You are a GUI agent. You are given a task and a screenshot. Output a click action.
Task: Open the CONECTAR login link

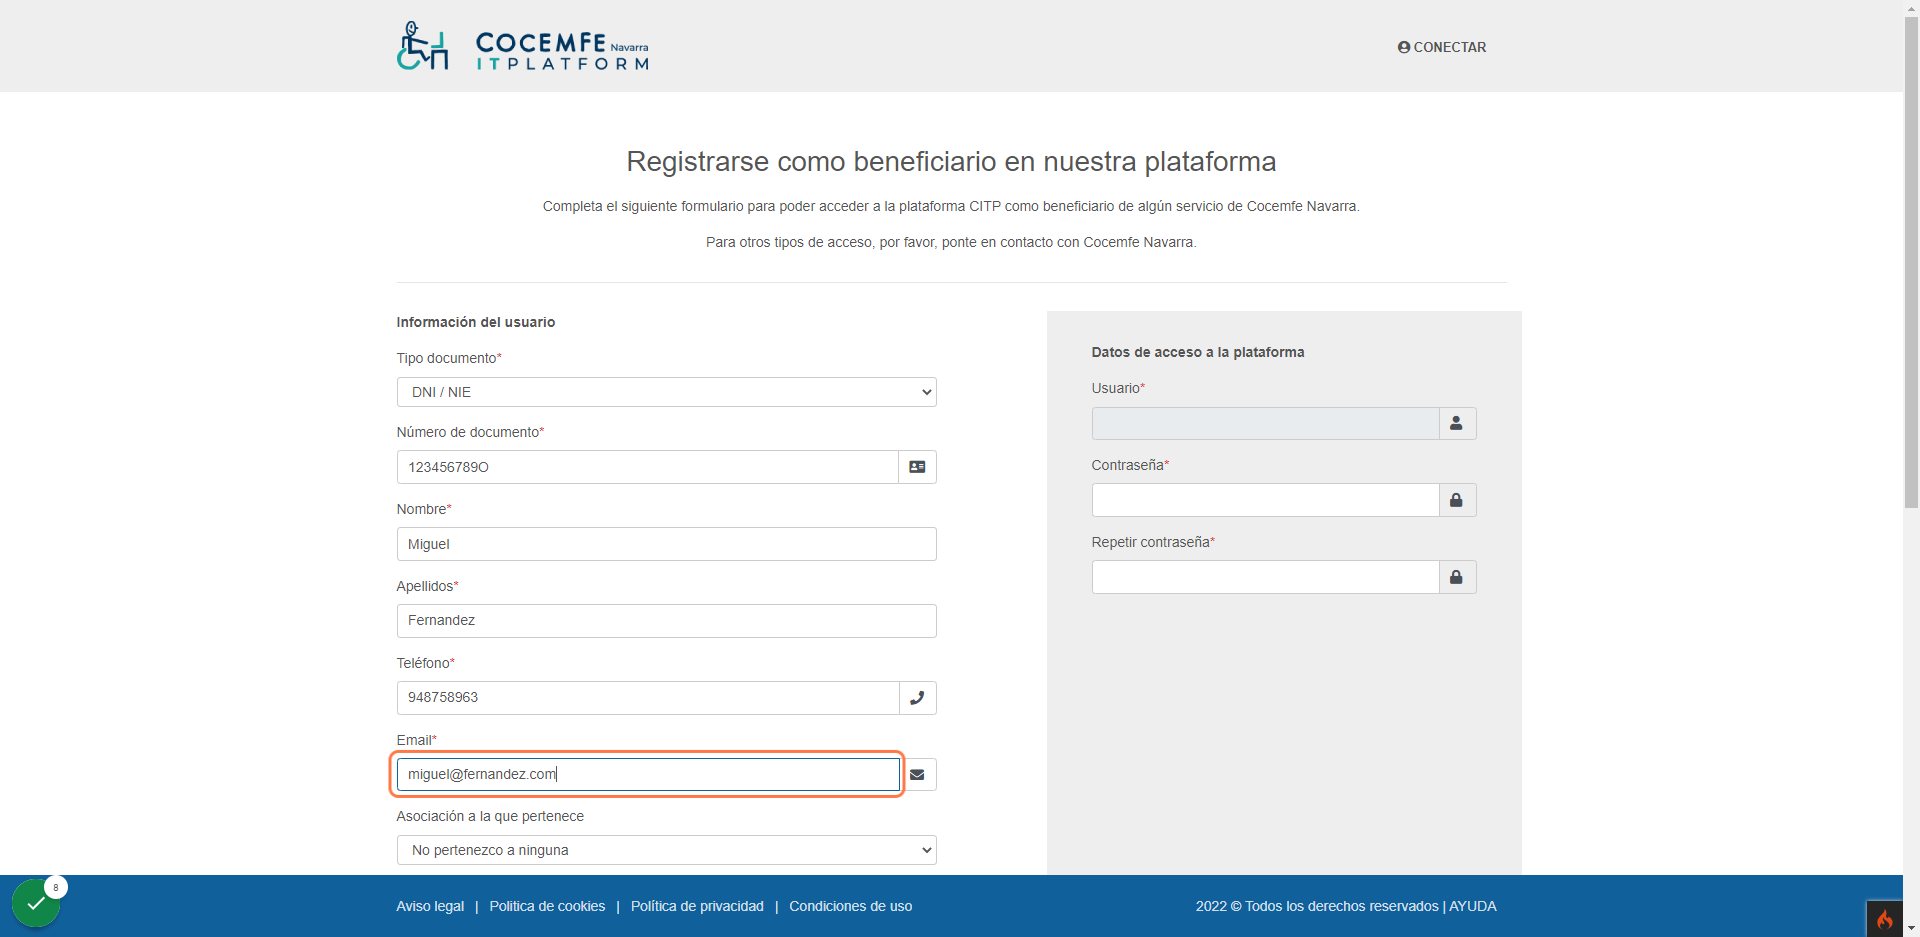pos(1442,47)
